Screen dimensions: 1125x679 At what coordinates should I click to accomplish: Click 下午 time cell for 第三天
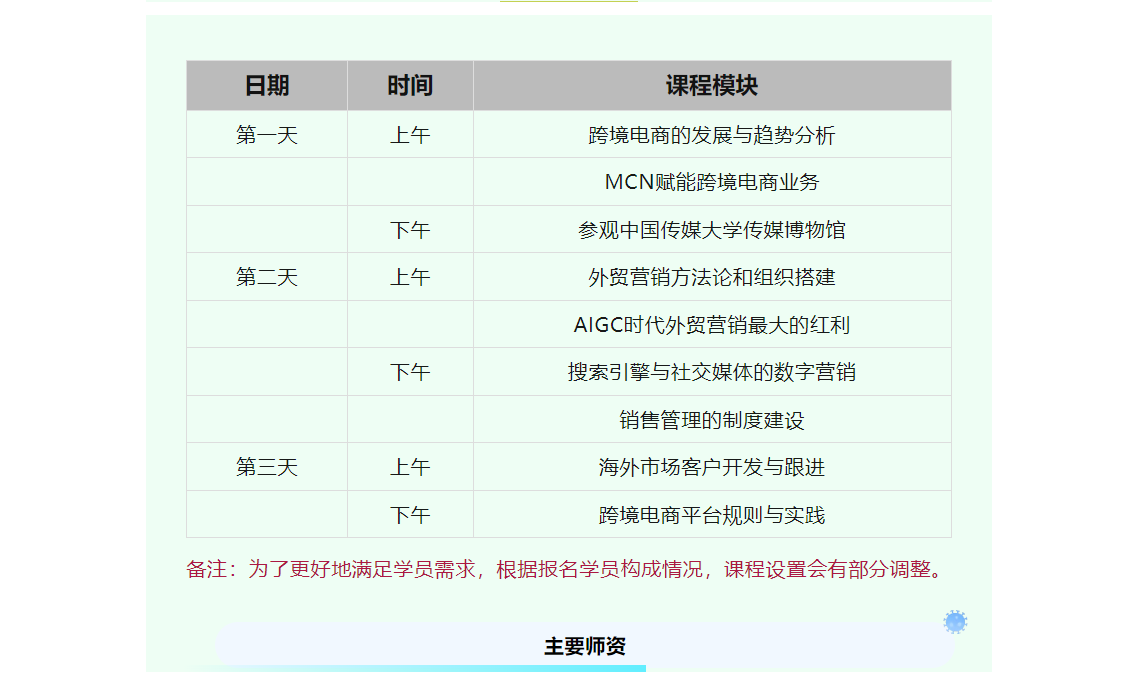point(410,515)
